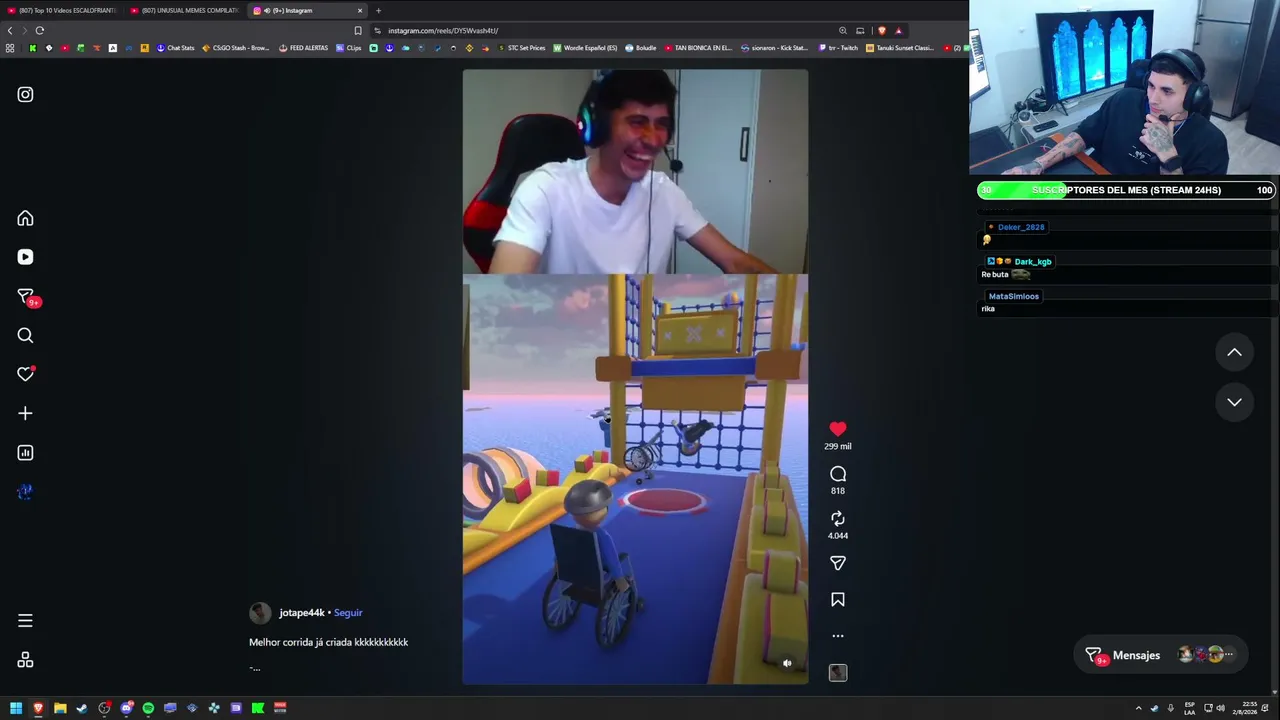Open a new browser tab
The image size is (1280, 720).
pyautogui.click(x=378, y=10)
